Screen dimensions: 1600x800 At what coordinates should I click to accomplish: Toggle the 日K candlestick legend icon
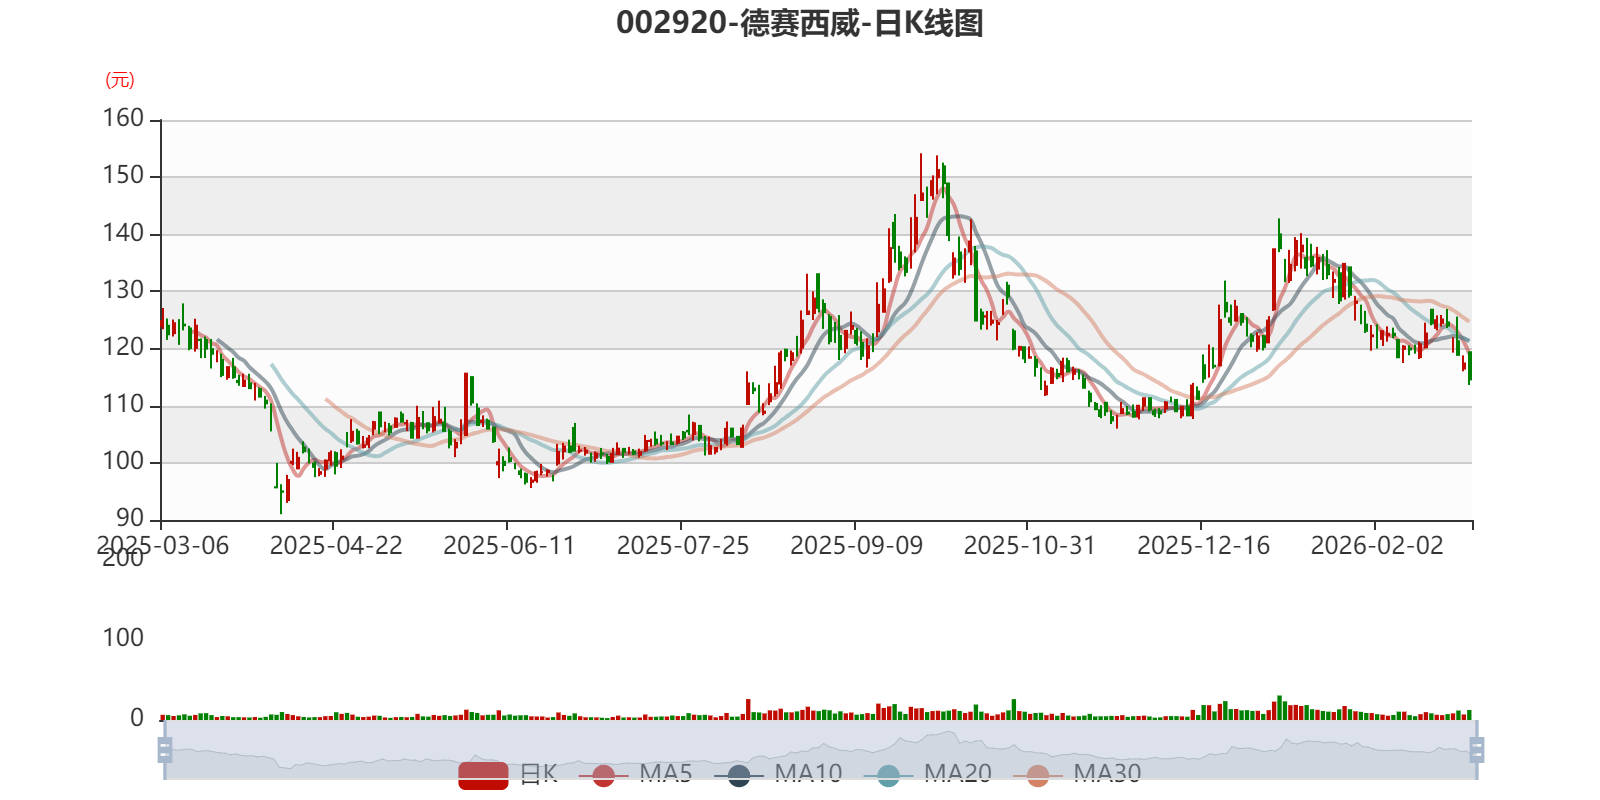484,775
